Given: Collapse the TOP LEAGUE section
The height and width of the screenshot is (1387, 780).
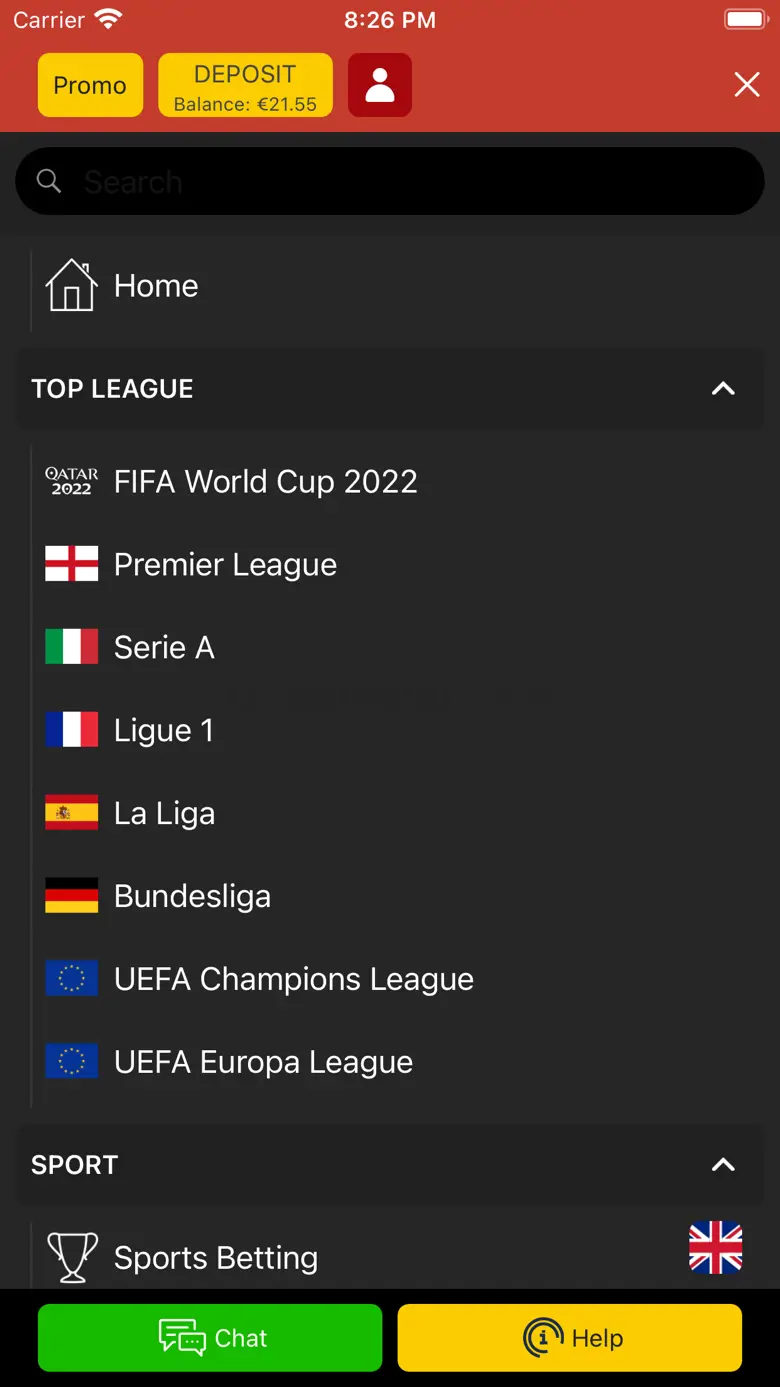Looking at the screenshot, I should tap(723, 388).
